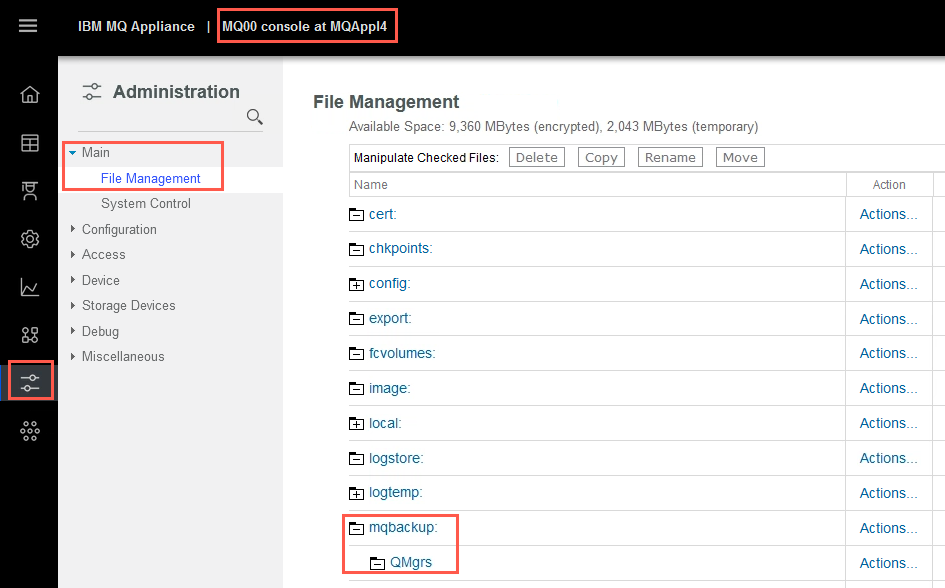
Task: Expand the Device section
Action: coord(72,280)
